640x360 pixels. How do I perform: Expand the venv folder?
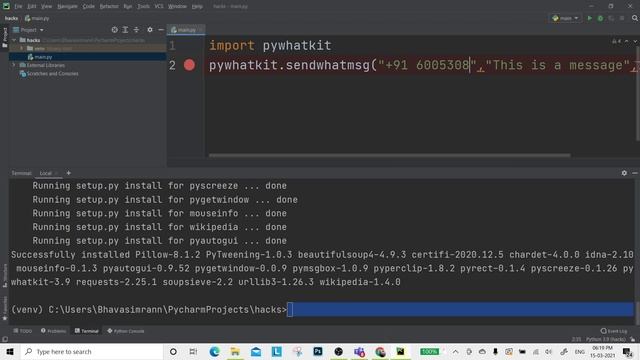point(22,48)
